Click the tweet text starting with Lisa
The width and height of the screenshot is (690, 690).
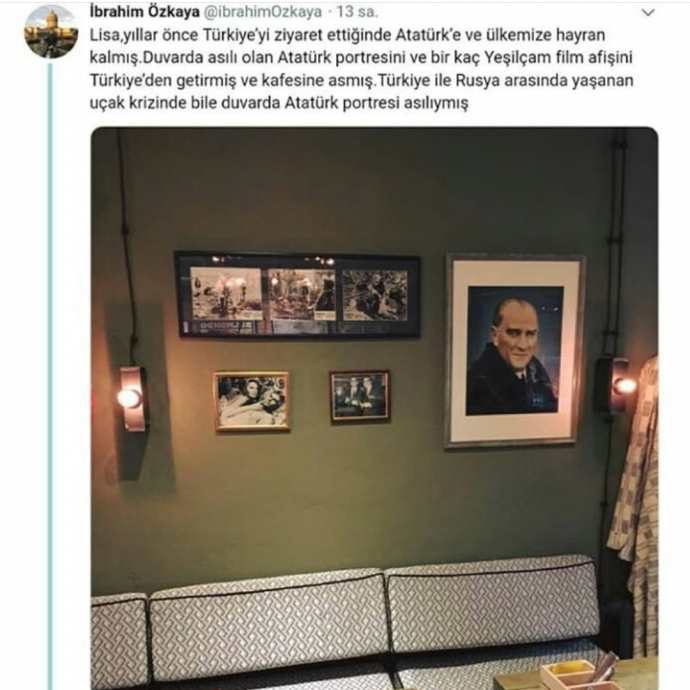(x=361, y=69)
